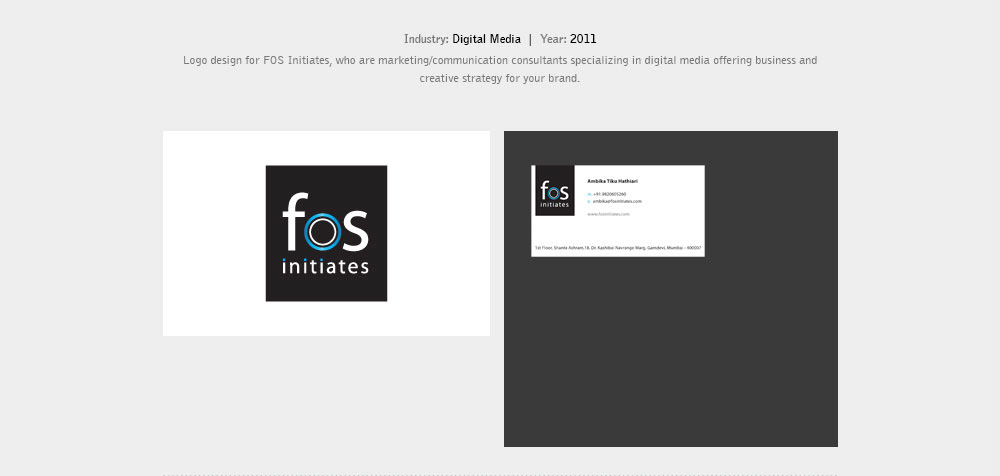
Task: Click the "2011" year value
Action: point(583,39)
